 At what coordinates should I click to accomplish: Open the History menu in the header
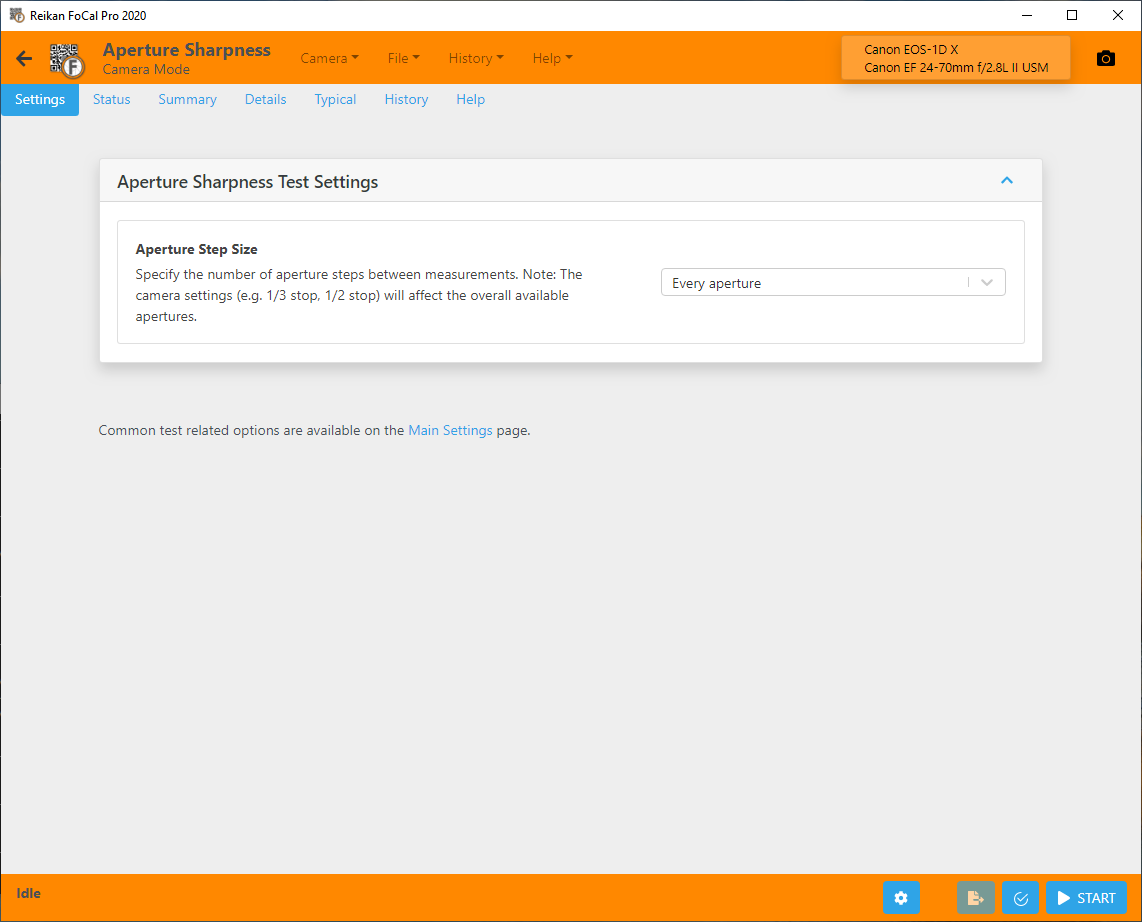(475, 59)
